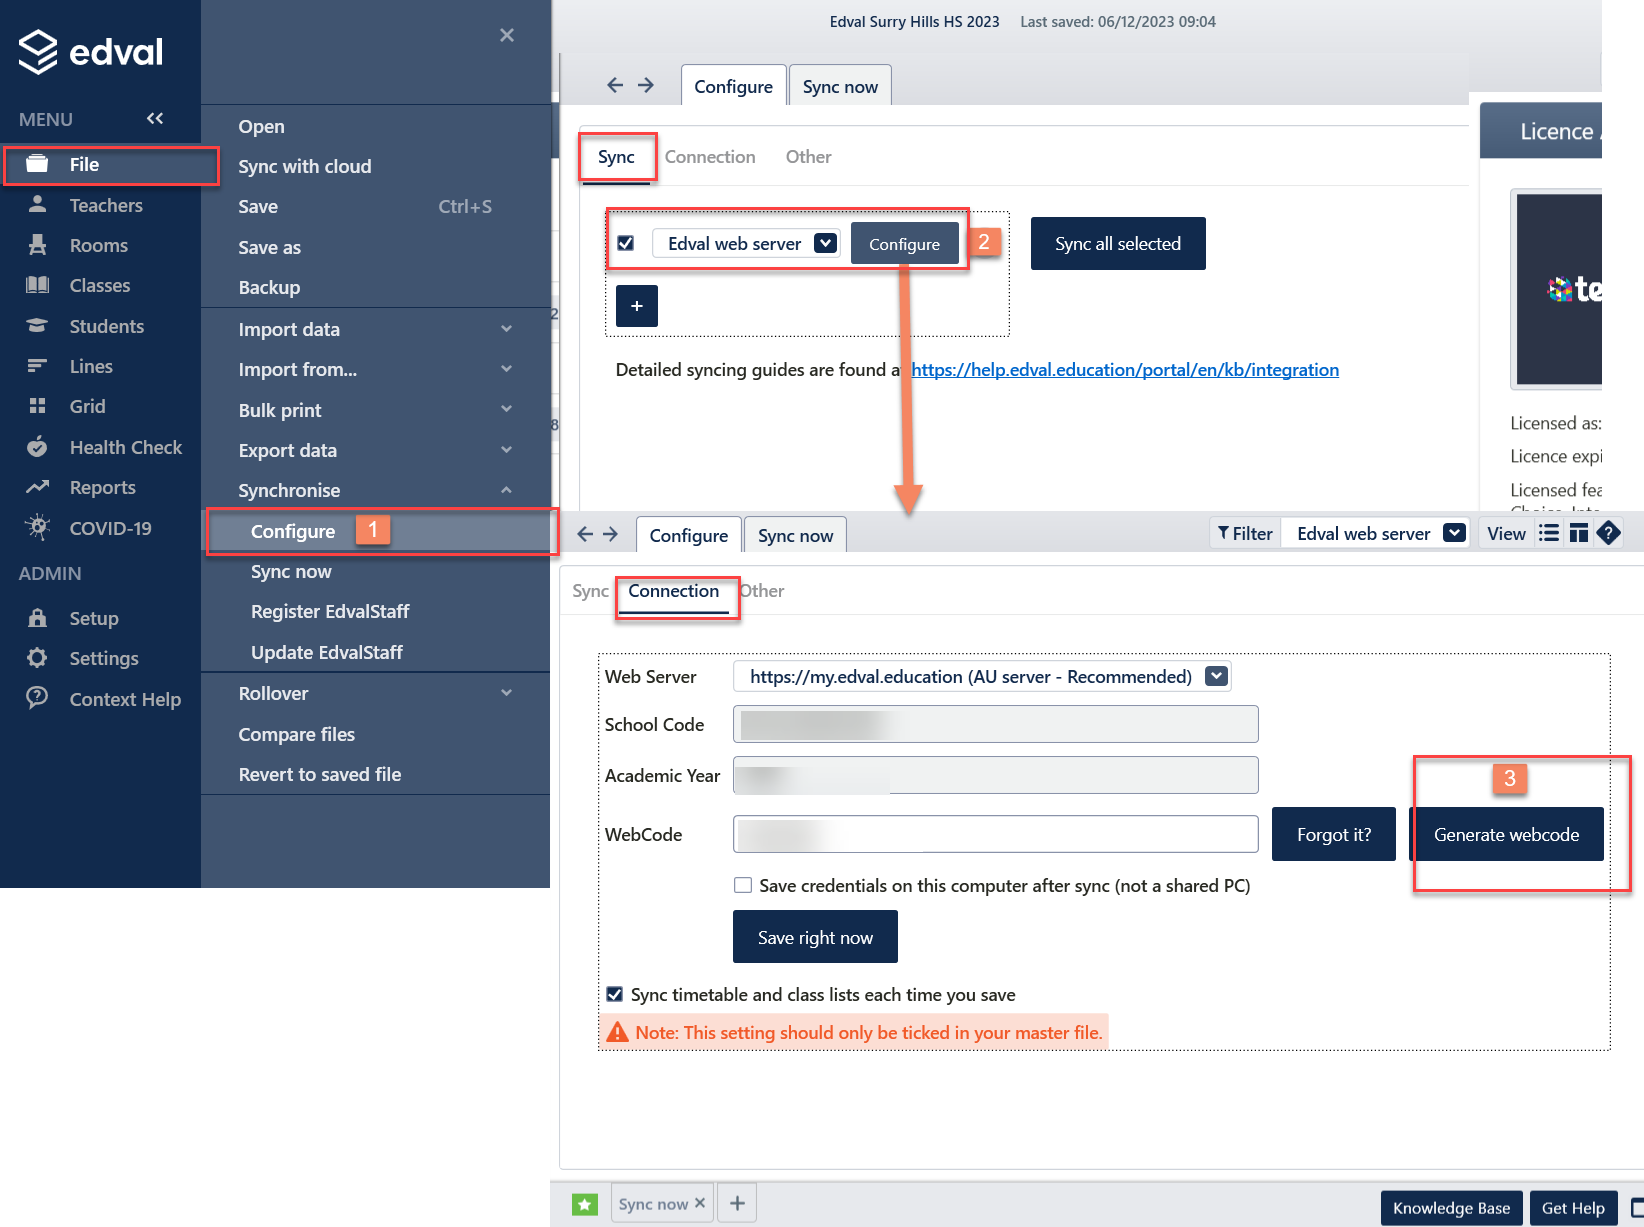Click the Save right now button
Viewport: 1644px width, 1227px height.
815,937
